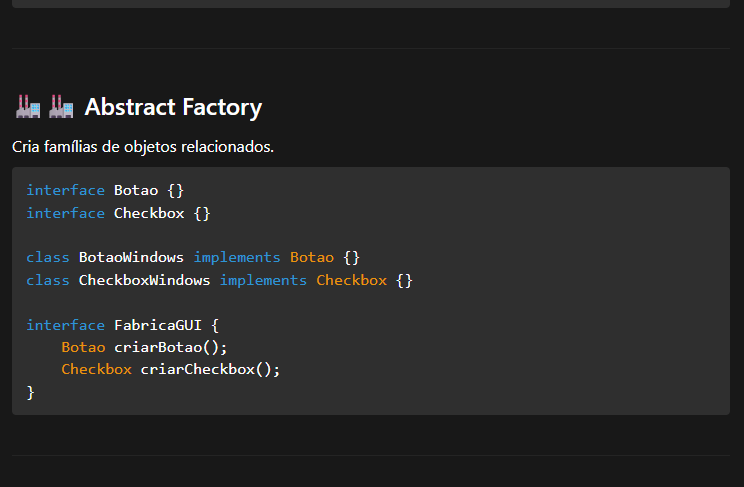Place cursor on 'interface Checkbox {}' code line
Viewport: 744px width, 487px height.
(118, 213)
